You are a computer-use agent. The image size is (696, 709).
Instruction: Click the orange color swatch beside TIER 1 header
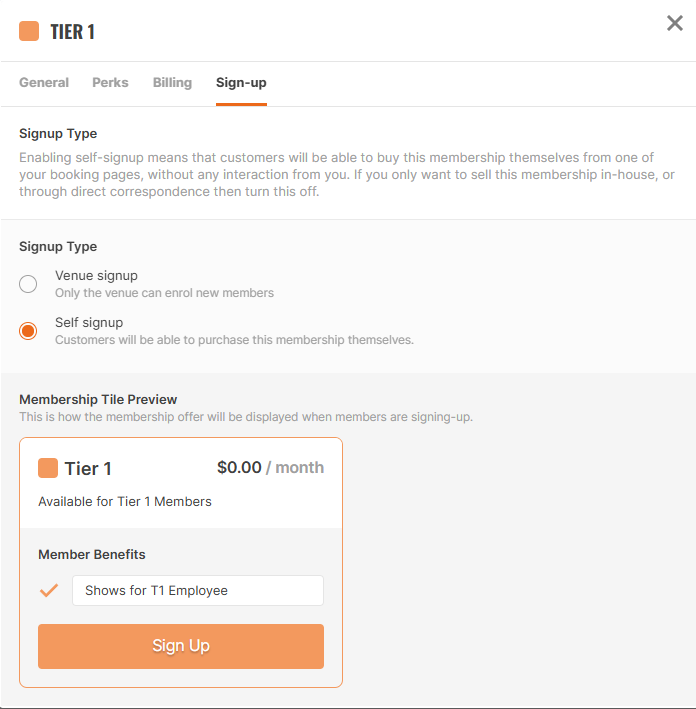[29, 31]
